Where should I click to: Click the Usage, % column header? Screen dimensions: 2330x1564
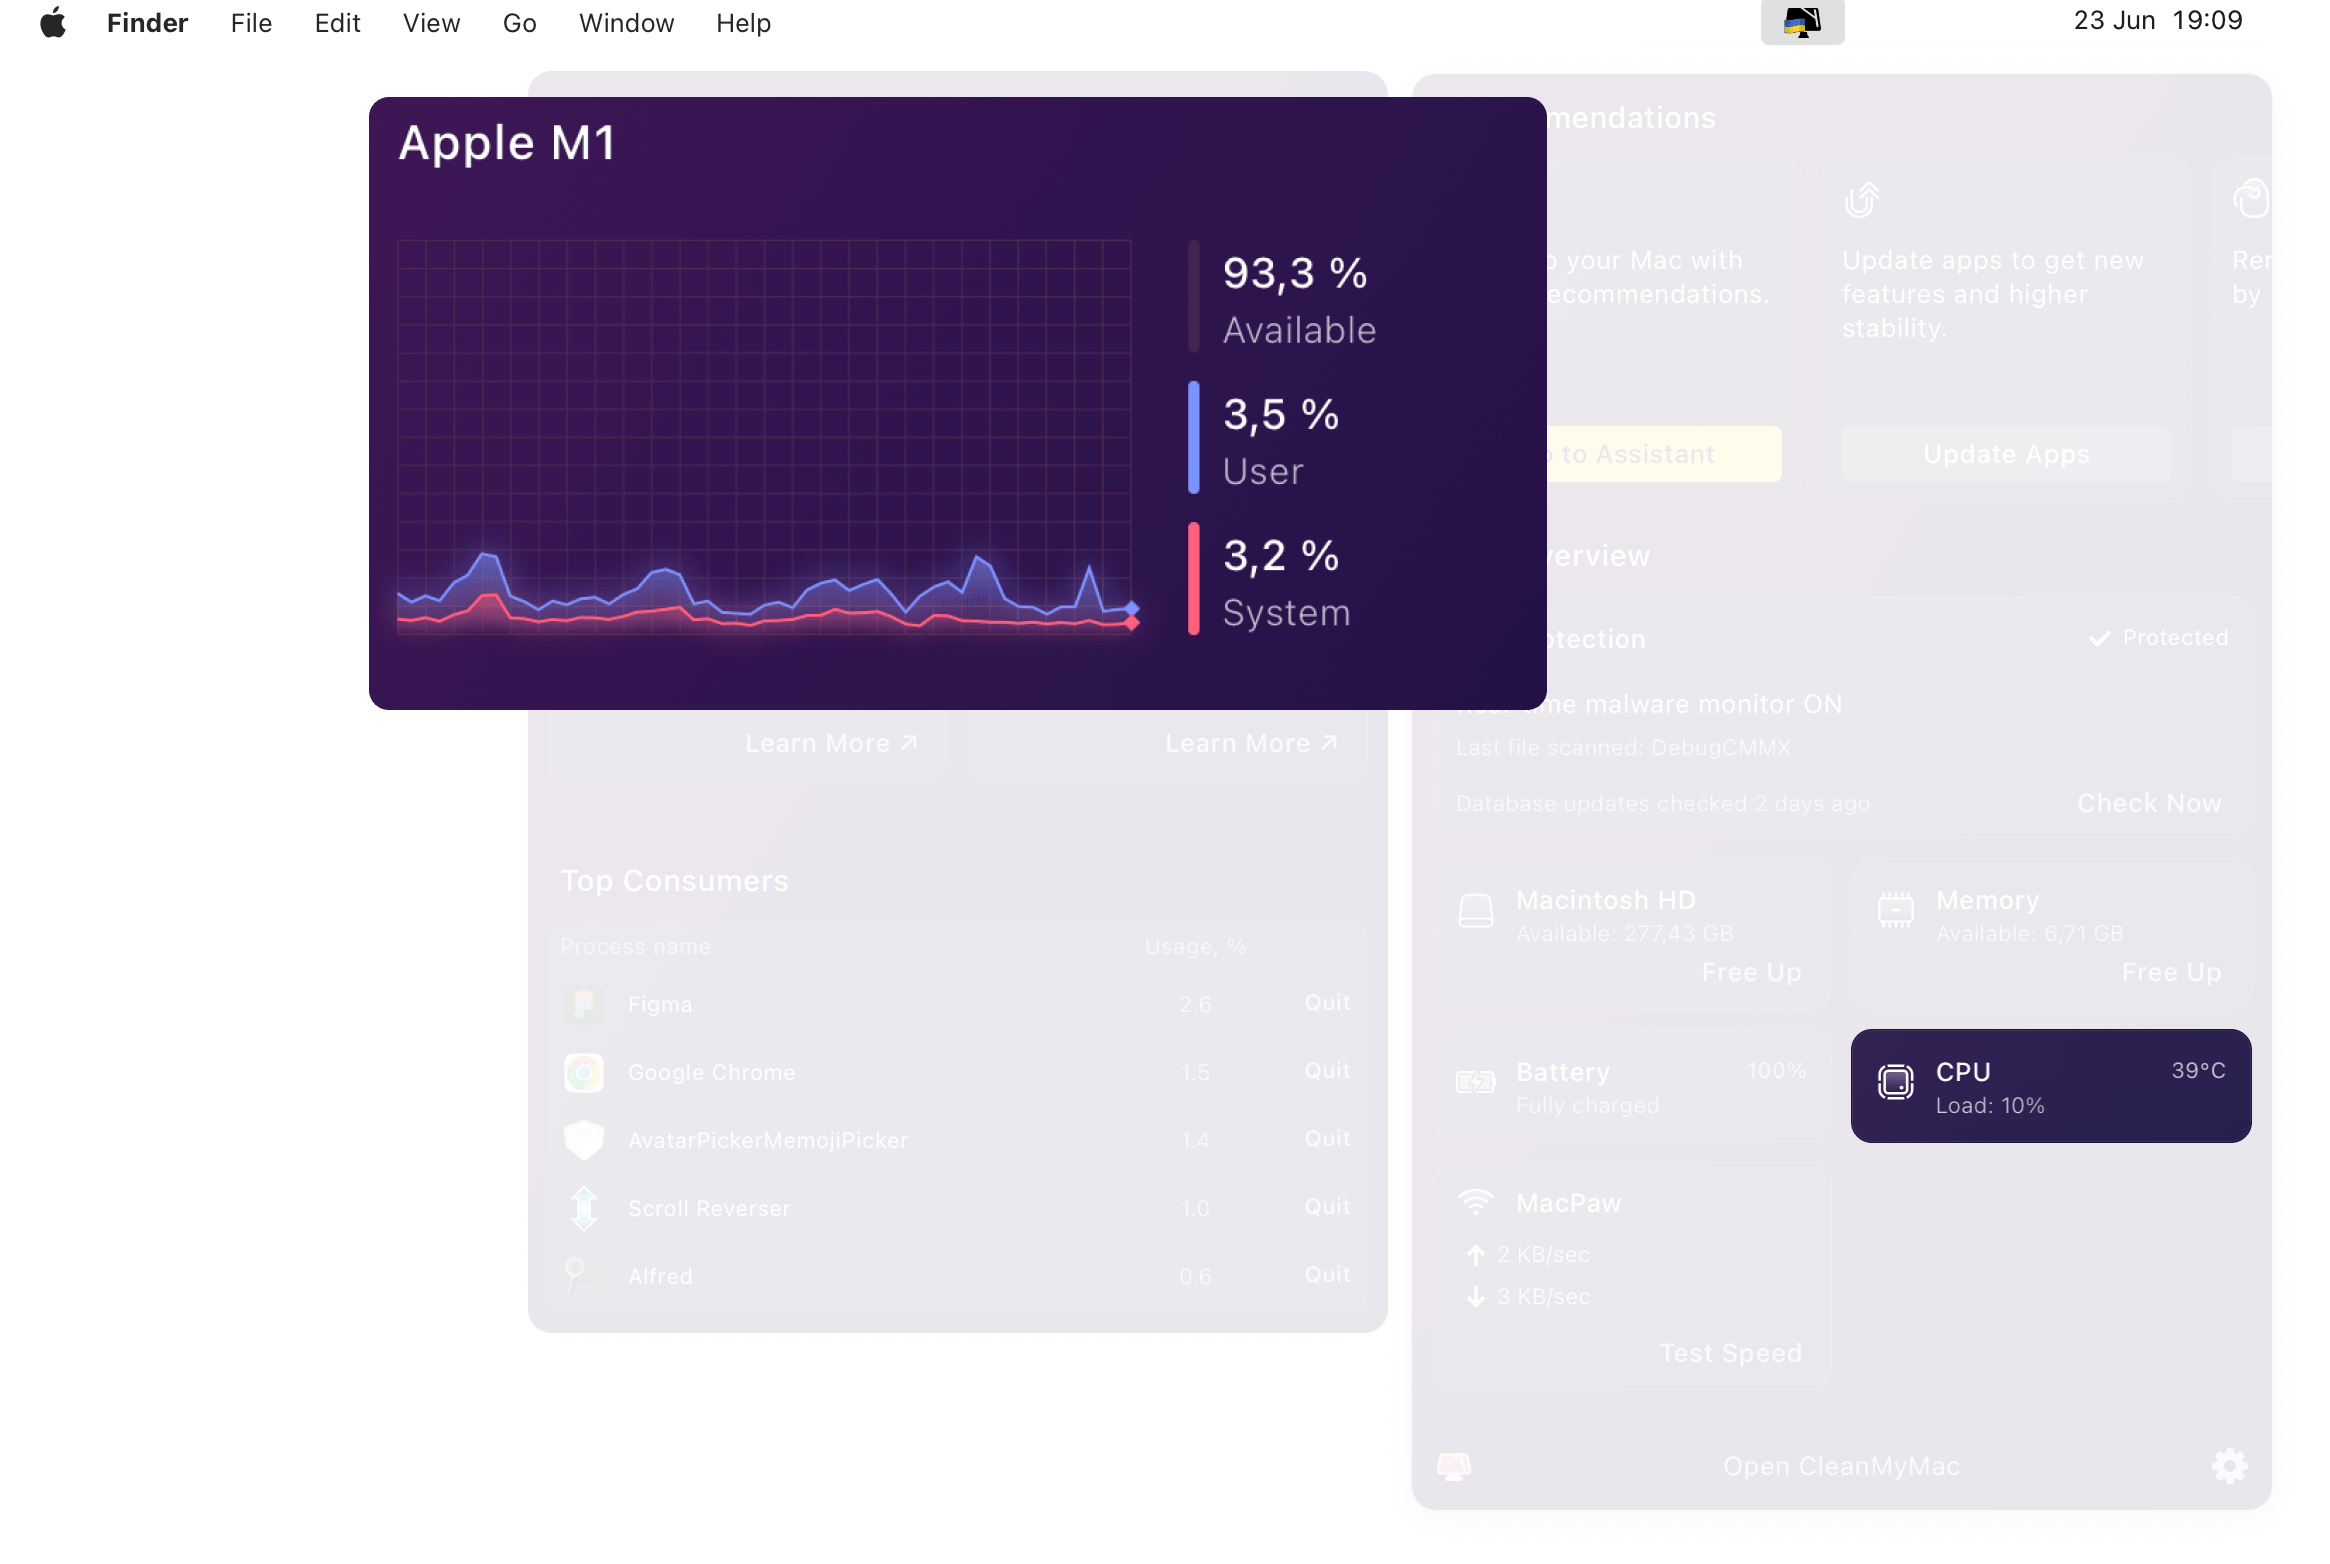[1195, 946]
